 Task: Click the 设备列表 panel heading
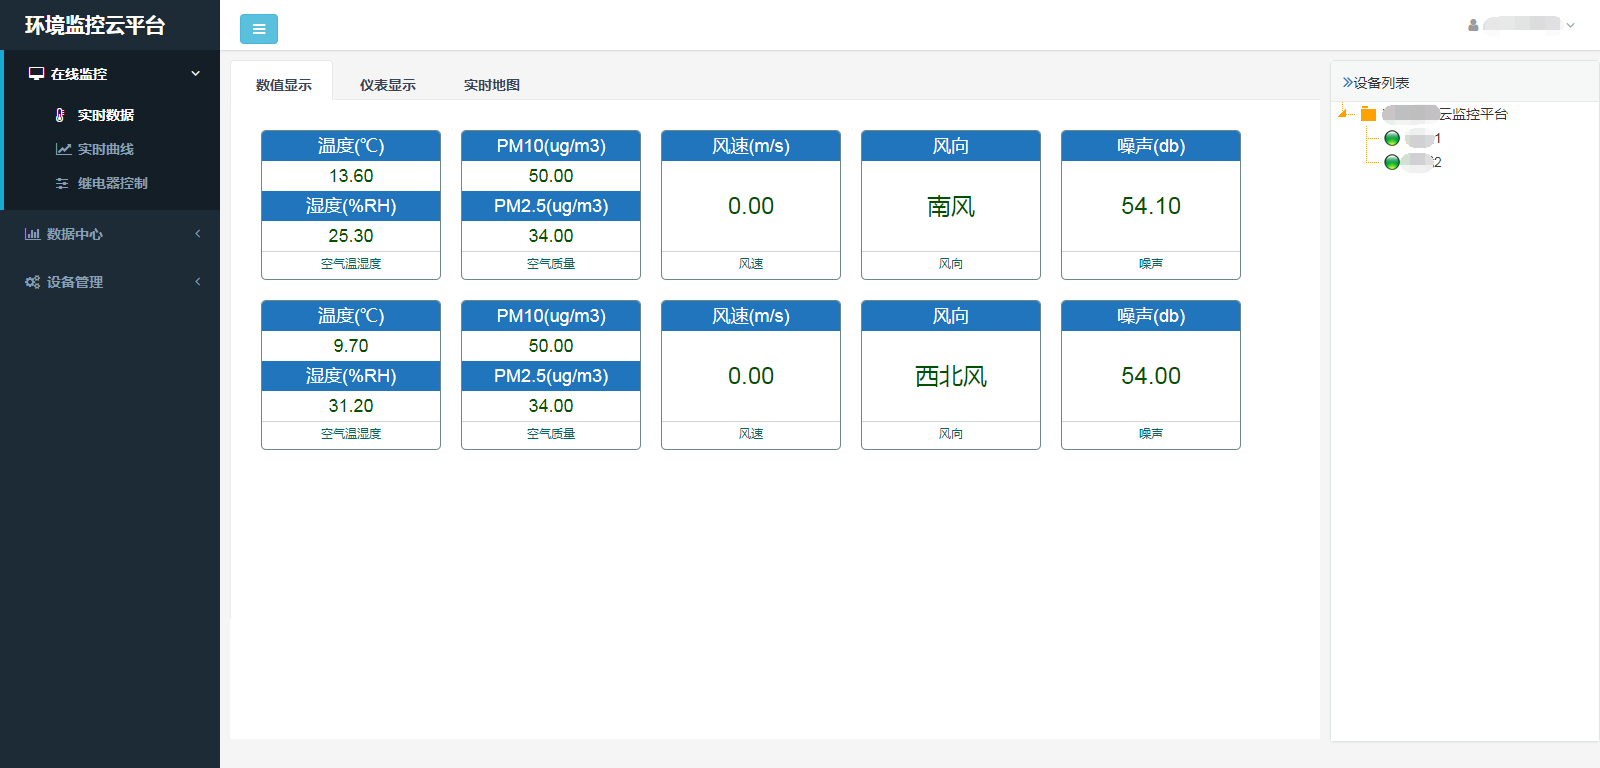point(1381,83)
